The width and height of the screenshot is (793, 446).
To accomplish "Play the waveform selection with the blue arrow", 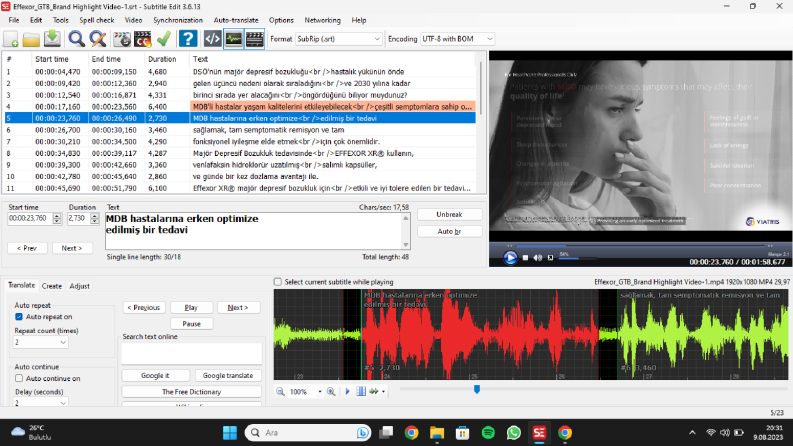I will coord(347,391).
